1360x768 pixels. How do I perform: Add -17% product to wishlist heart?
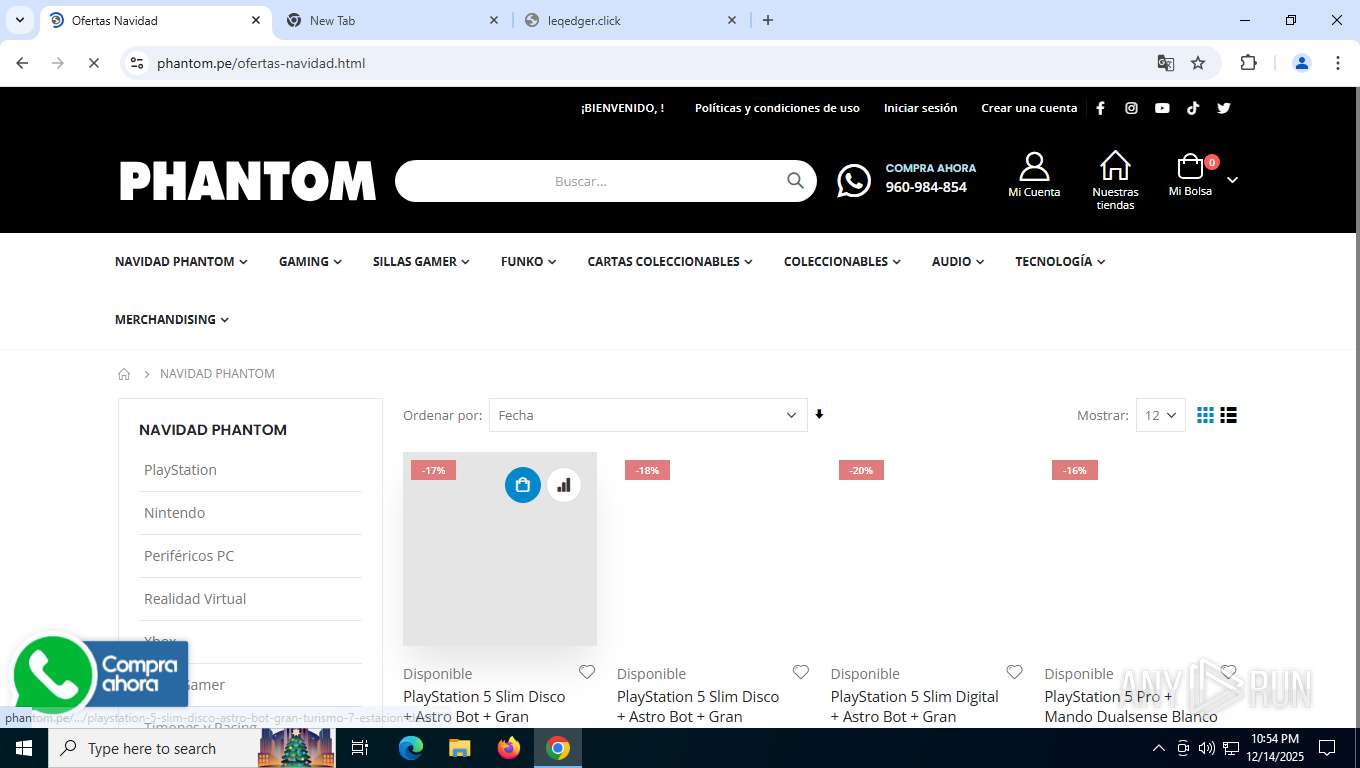(x=587, y=672)
